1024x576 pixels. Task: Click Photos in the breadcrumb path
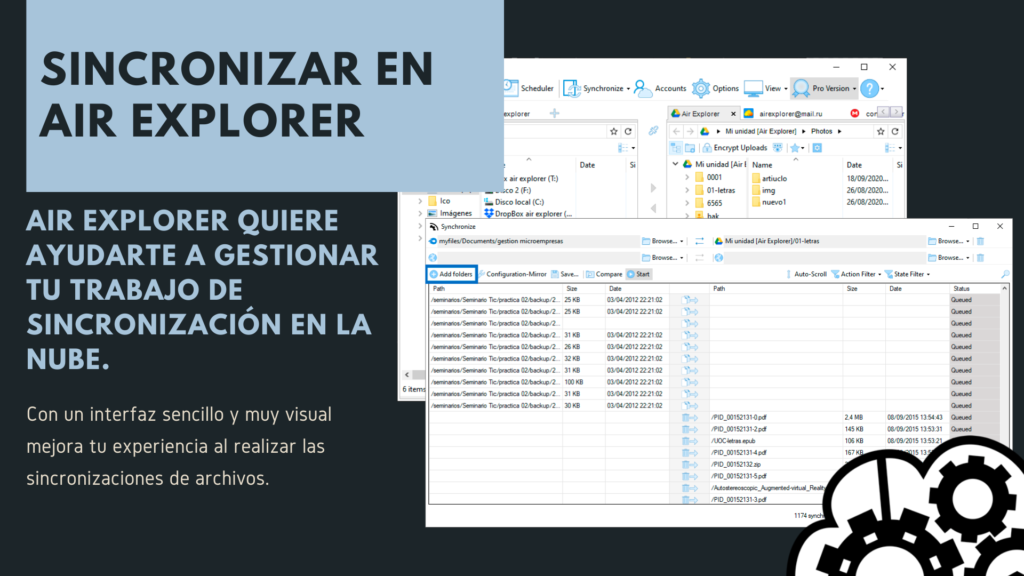coord(822,131)
